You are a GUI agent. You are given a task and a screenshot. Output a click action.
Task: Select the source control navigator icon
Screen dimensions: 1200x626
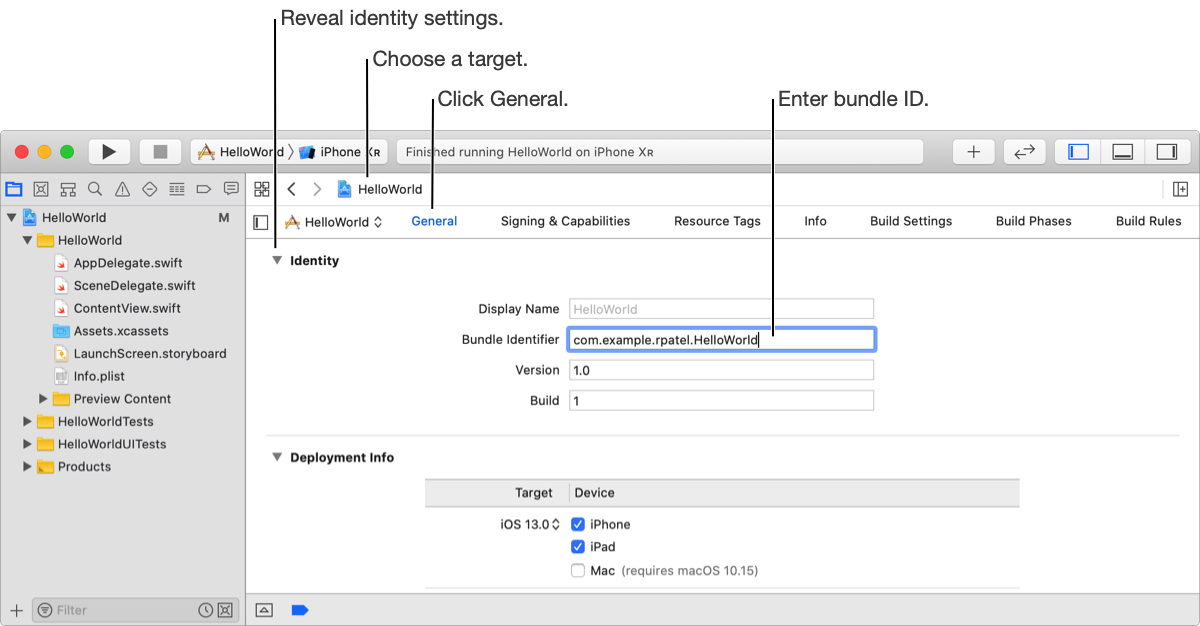(41, 189)
